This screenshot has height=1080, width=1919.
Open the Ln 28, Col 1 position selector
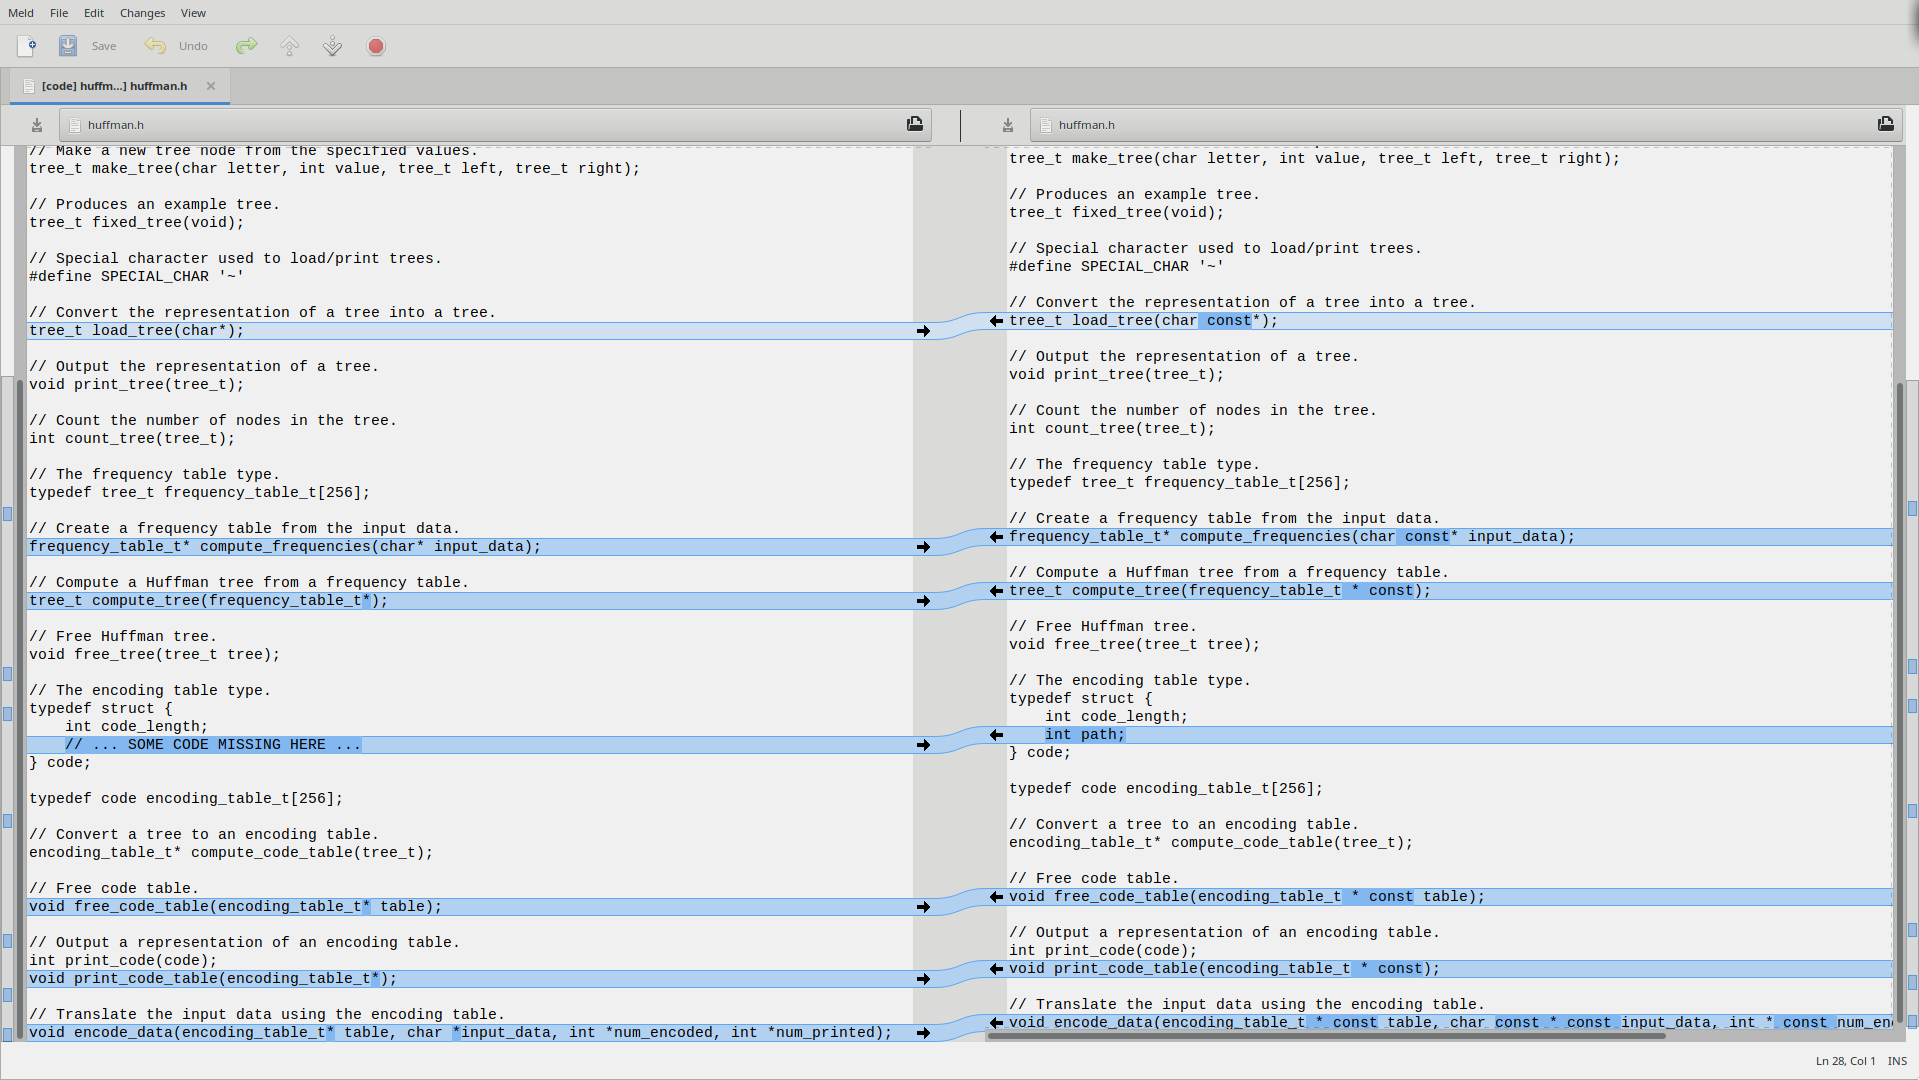(1845, 1061)
